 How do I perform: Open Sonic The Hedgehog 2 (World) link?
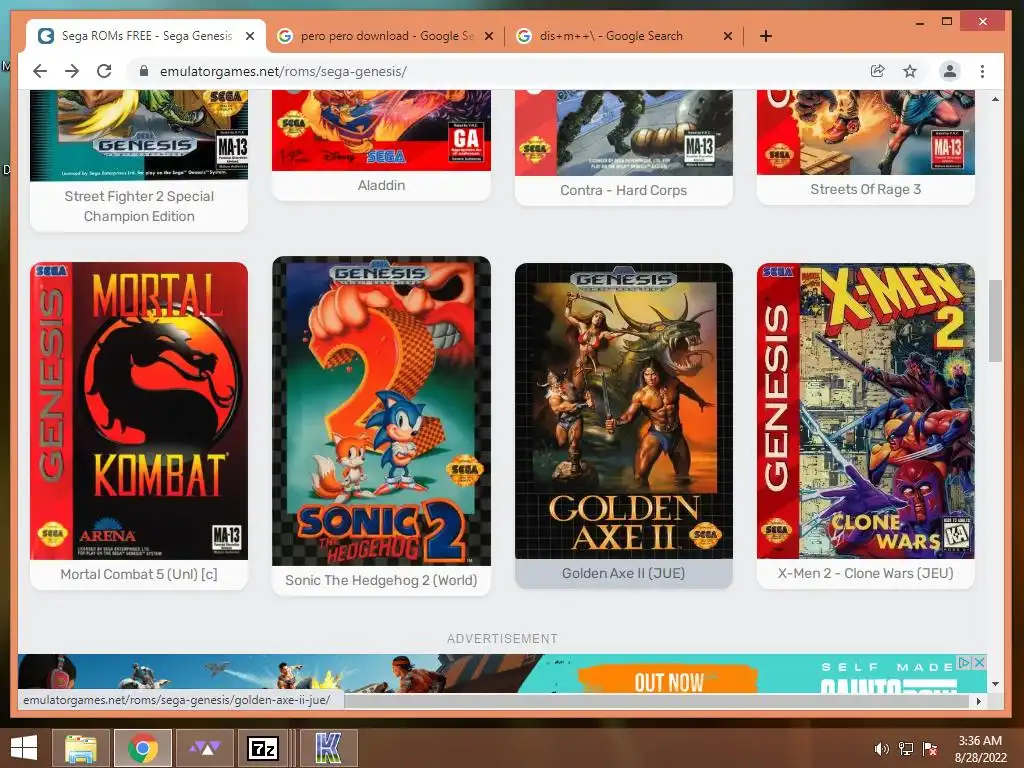click(381, 580)
